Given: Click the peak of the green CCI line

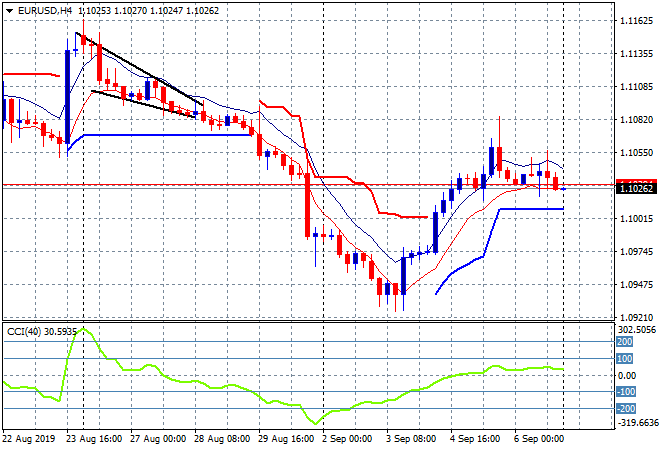Looking at the screenshot, I should pos(83,329).
